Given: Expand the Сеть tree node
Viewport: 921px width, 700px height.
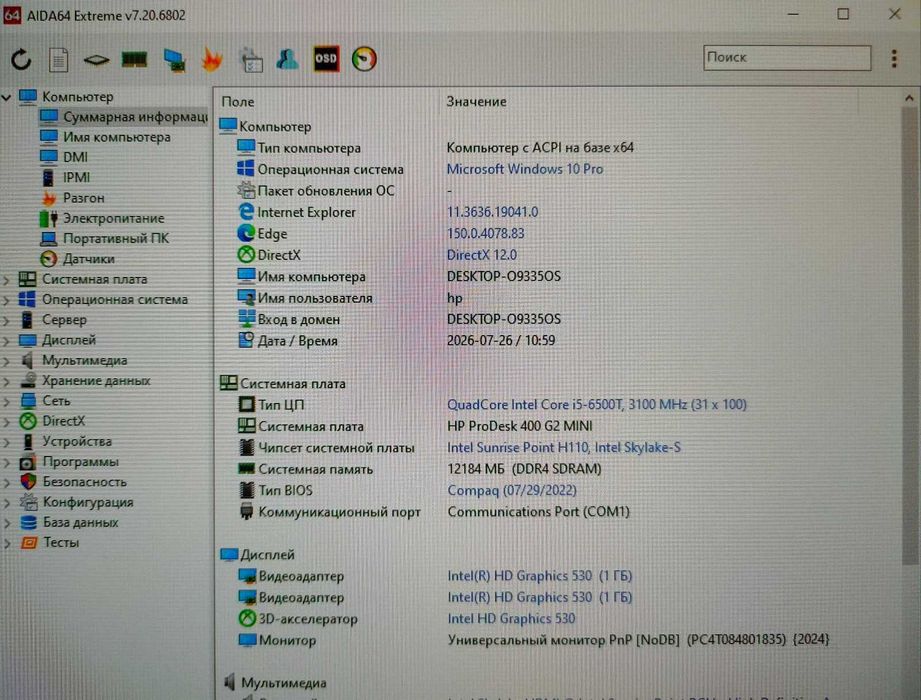Looking at the screenshot, I should tap(6, 402).
